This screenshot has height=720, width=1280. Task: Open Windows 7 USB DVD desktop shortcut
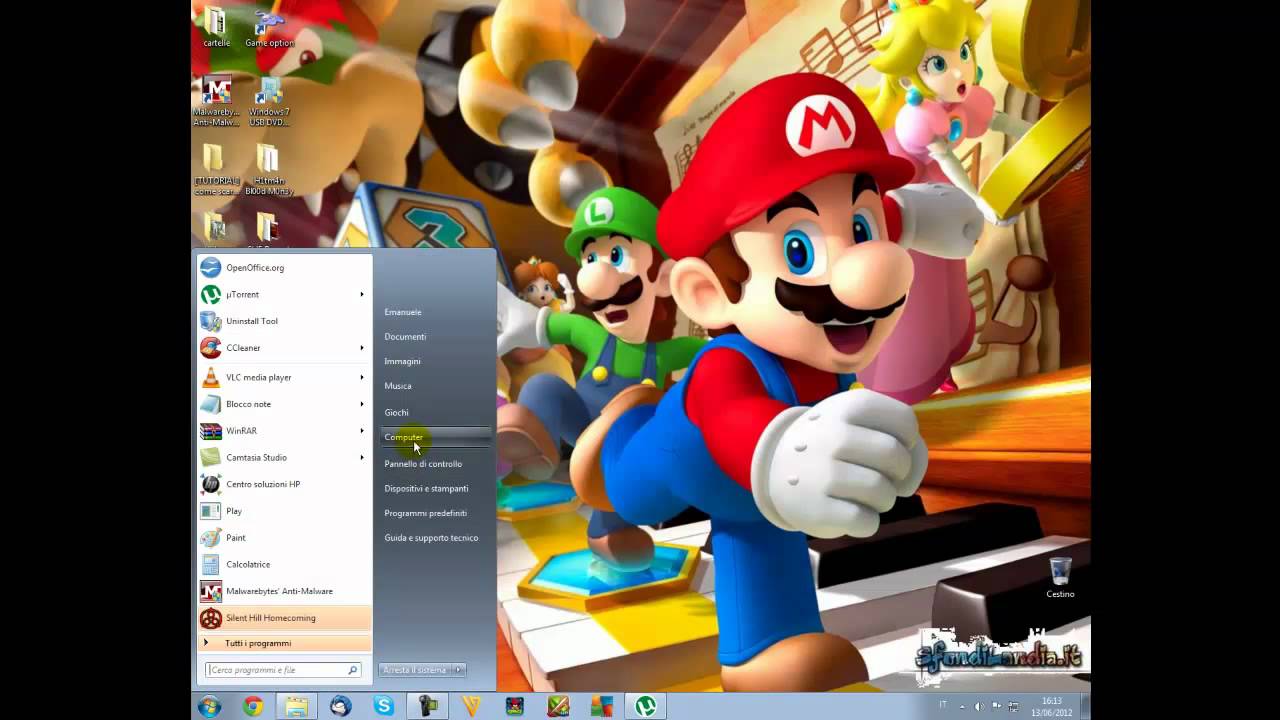click(x=269, y=102)
